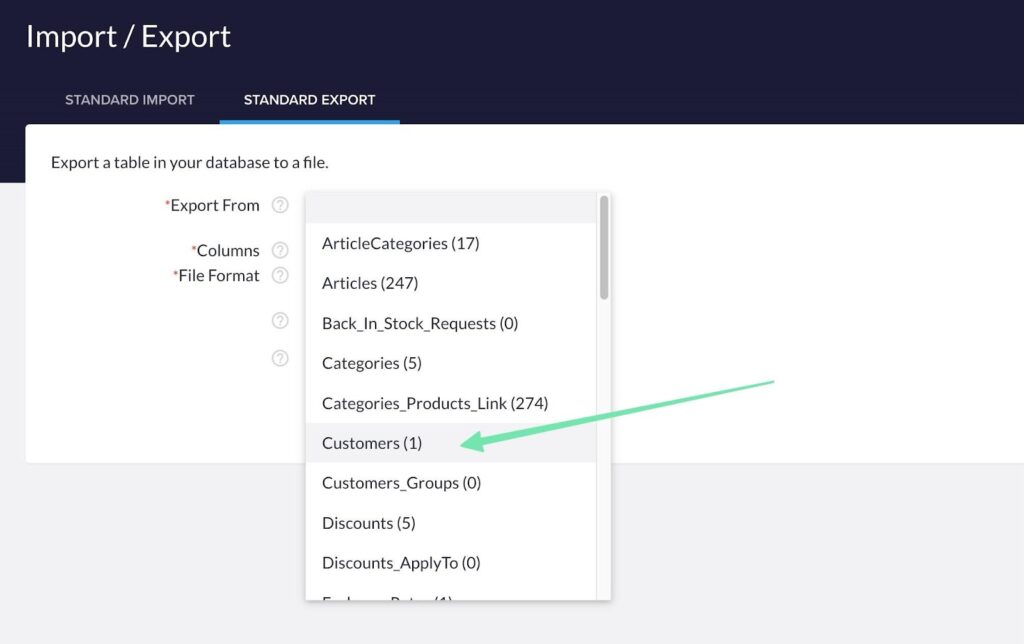Click the empty scrollbar track below the thumb
The height and width of the screenshot is (644, 1024).
click(x=604, y=450)
